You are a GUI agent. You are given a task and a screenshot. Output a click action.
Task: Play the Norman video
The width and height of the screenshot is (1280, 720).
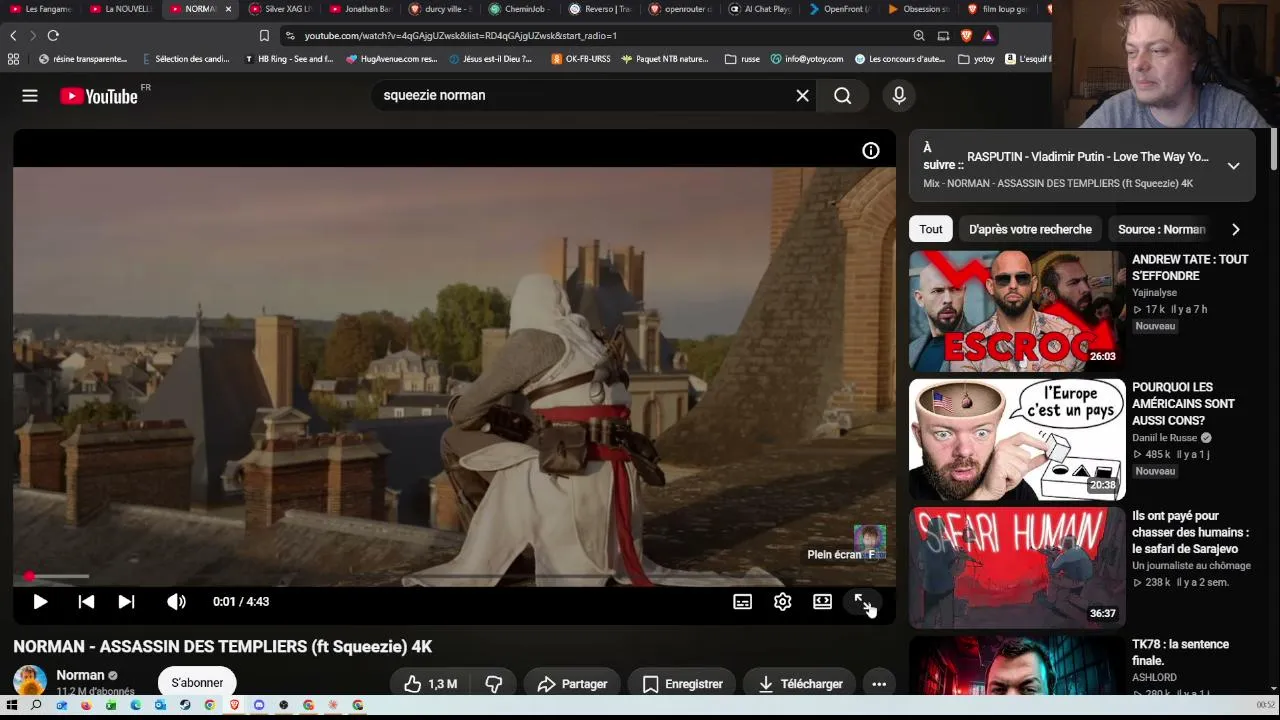[x=40, y=602]
